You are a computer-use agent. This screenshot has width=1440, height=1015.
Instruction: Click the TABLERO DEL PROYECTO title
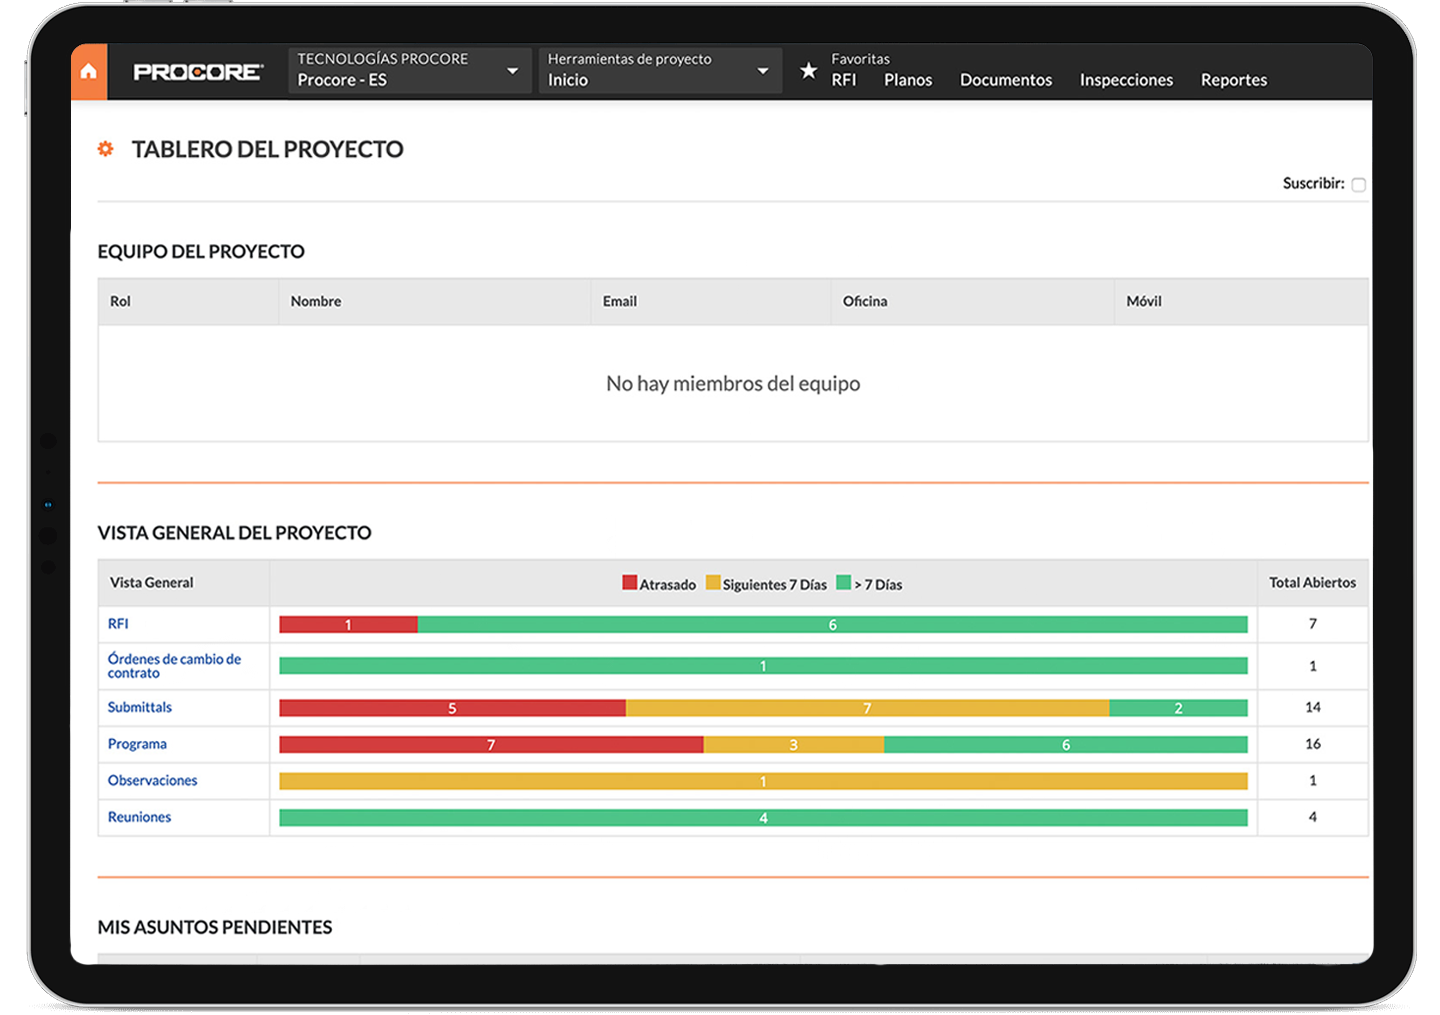tap(268, 149)
